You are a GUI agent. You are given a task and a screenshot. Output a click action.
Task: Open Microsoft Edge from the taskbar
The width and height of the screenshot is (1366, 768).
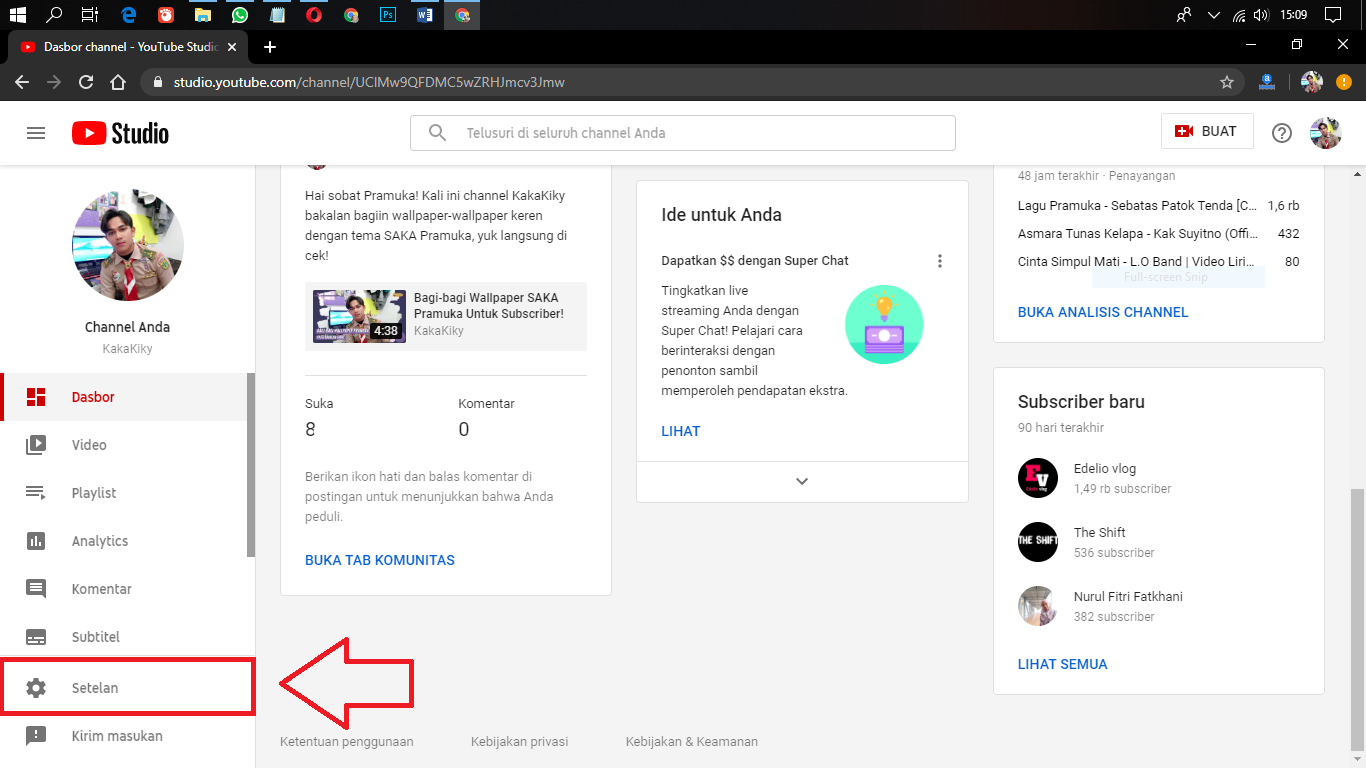point(128,15)
